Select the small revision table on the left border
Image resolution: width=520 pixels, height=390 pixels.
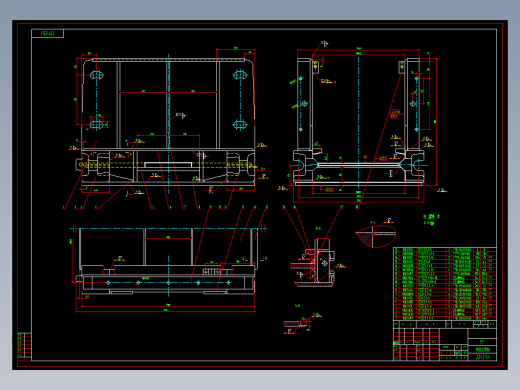[x=24, y=346]
